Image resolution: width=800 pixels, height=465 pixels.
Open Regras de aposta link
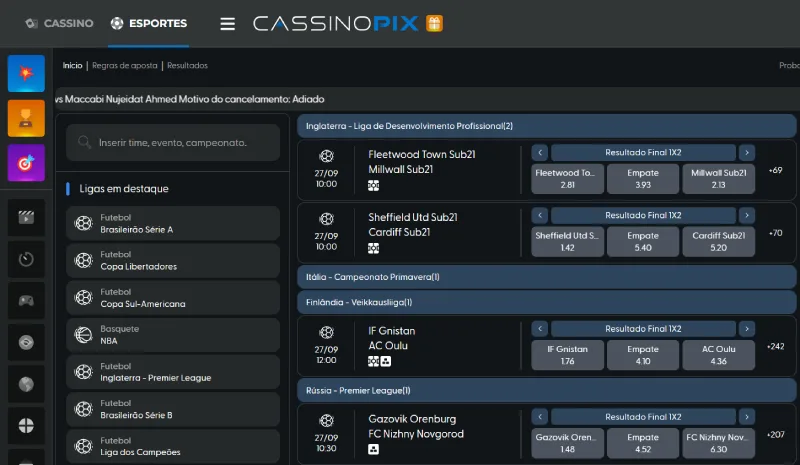[x=124, y=65]
